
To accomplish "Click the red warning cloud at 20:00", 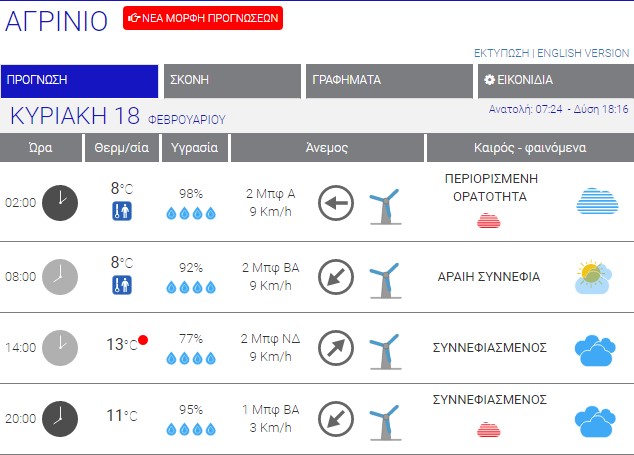I will [x=489, y=430].
